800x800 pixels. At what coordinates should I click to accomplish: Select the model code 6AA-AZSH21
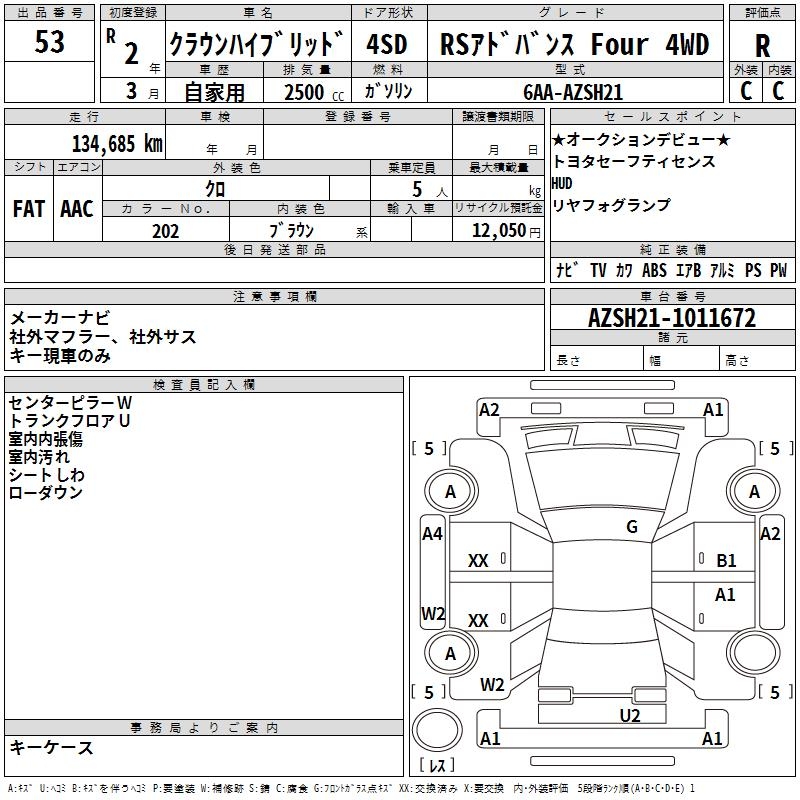coord(573,92)
